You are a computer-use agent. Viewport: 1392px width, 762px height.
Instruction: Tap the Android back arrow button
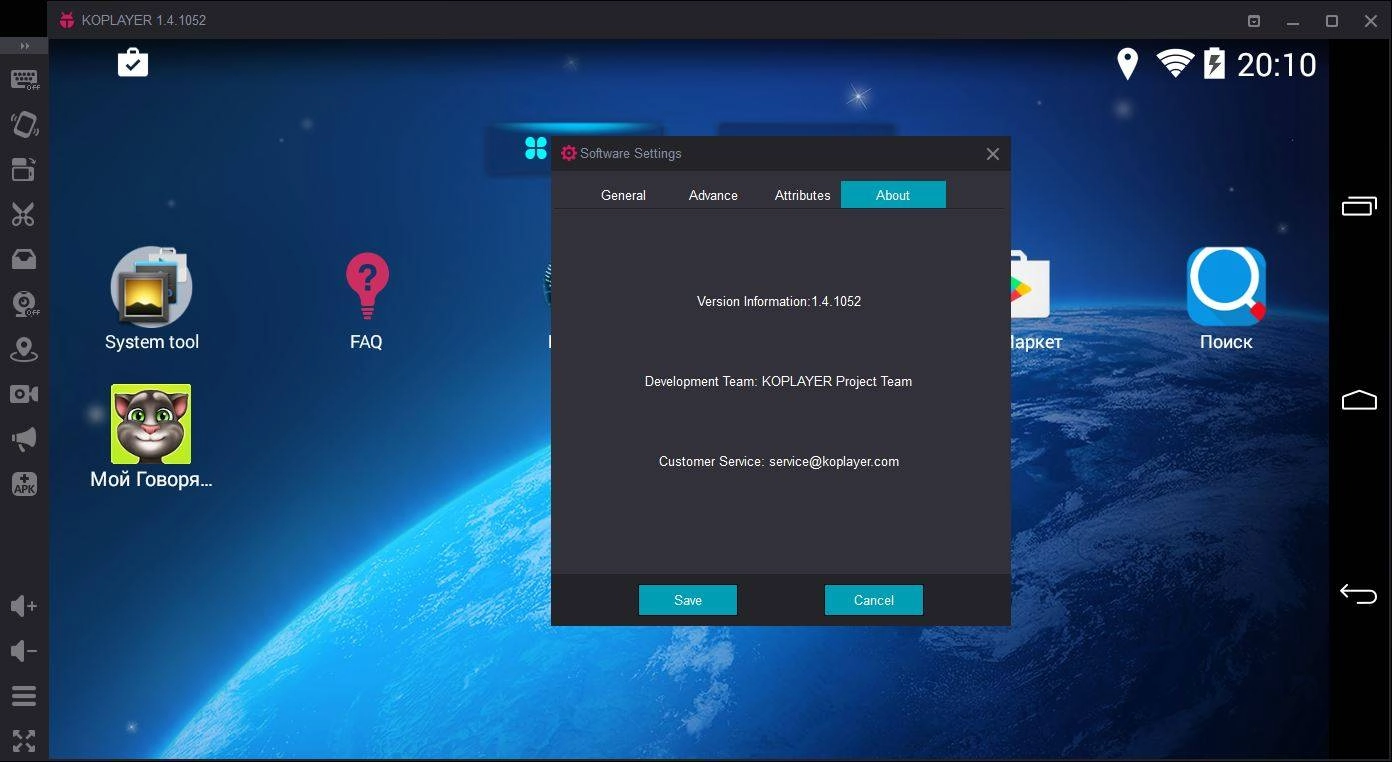(x=1359, y=594)
